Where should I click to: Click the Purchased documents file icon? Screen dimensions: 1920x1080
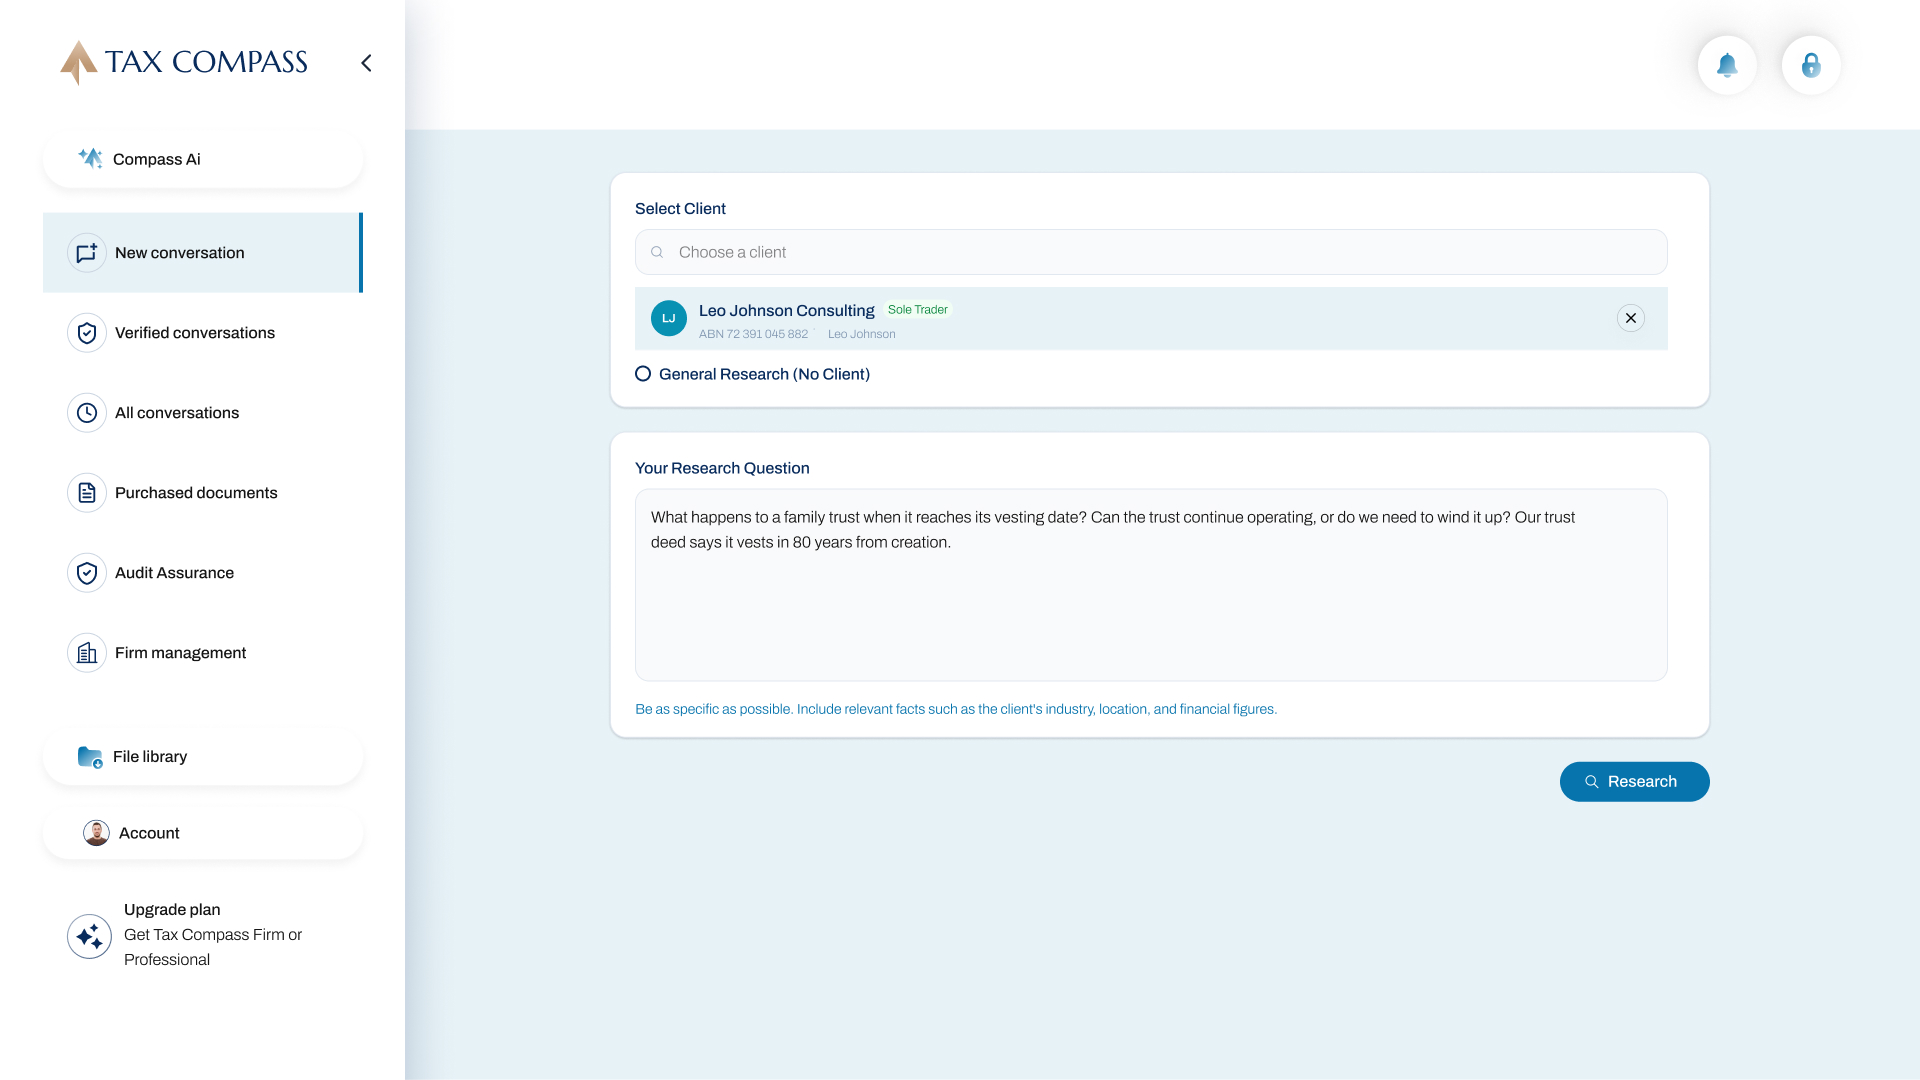[87, 493]
